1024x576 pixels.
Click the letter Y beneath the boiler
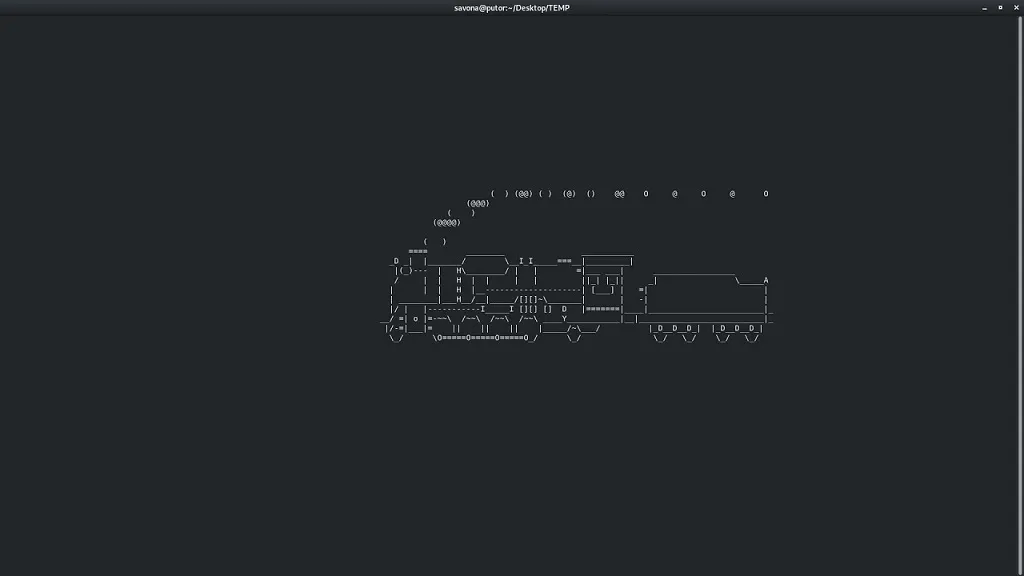click(564, 318)
